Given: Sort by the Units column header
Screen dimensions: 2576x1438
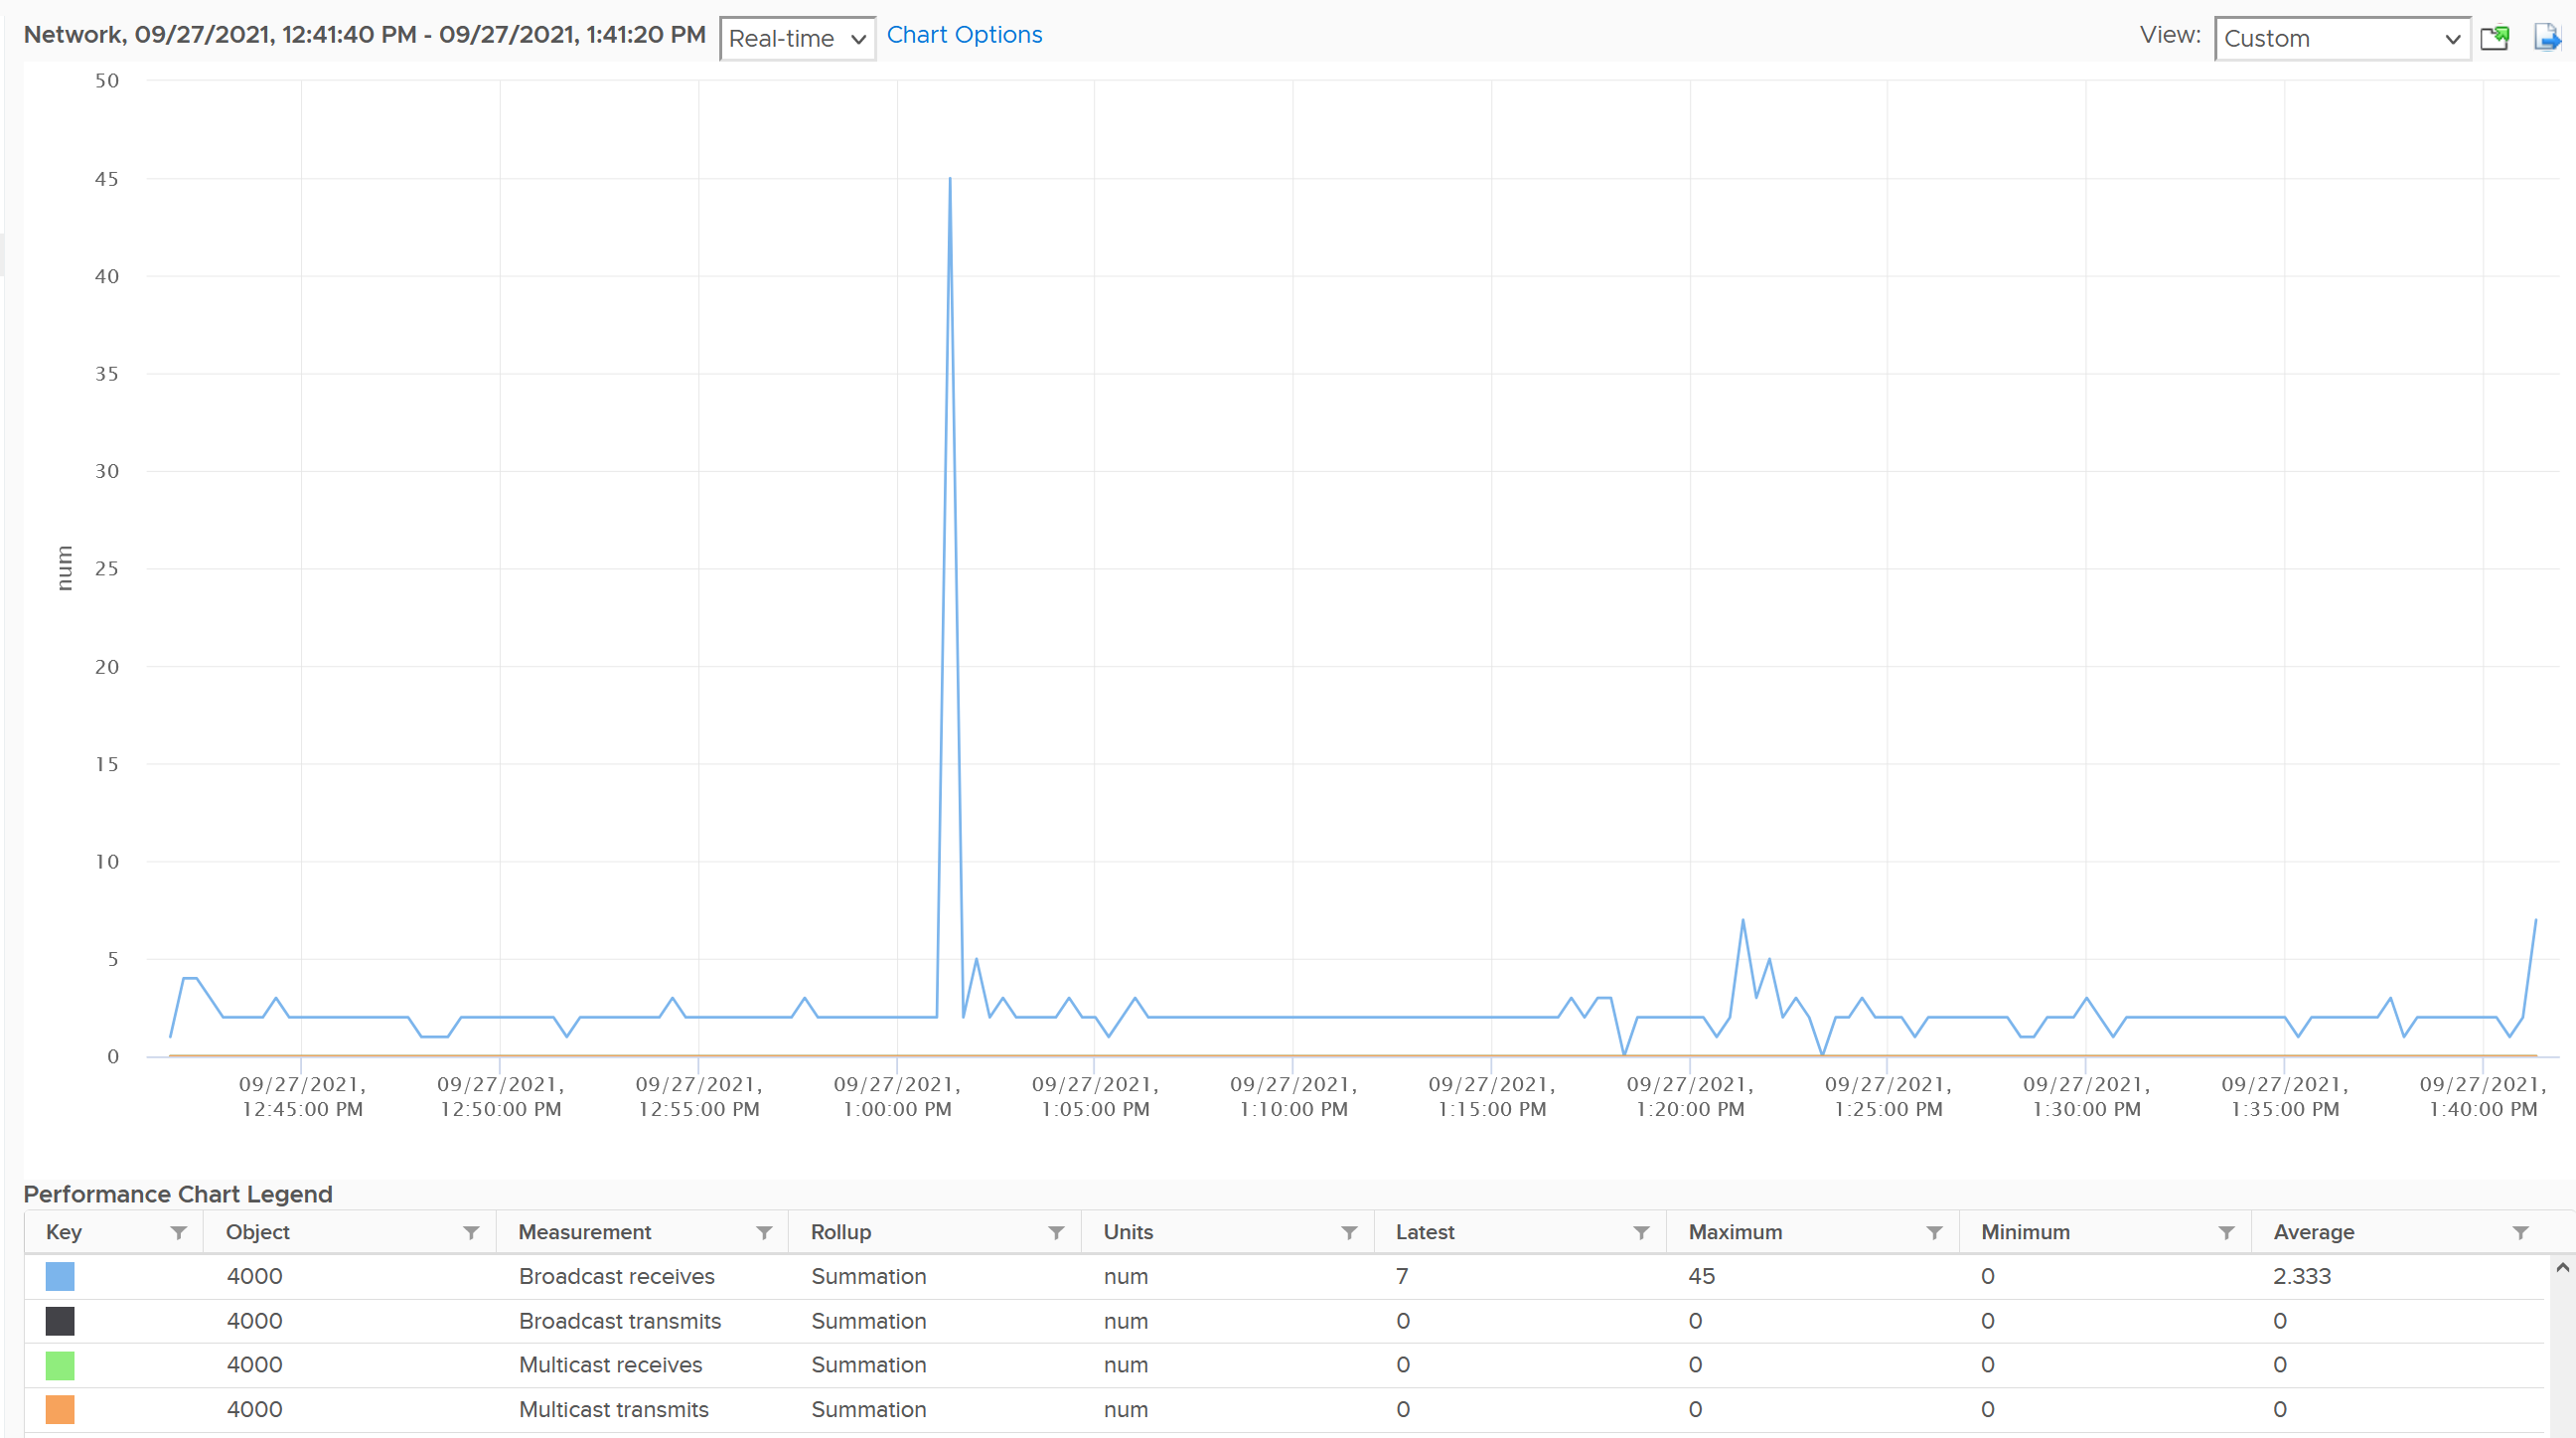Looking at the screenshot, I should pos(1128,1232).
